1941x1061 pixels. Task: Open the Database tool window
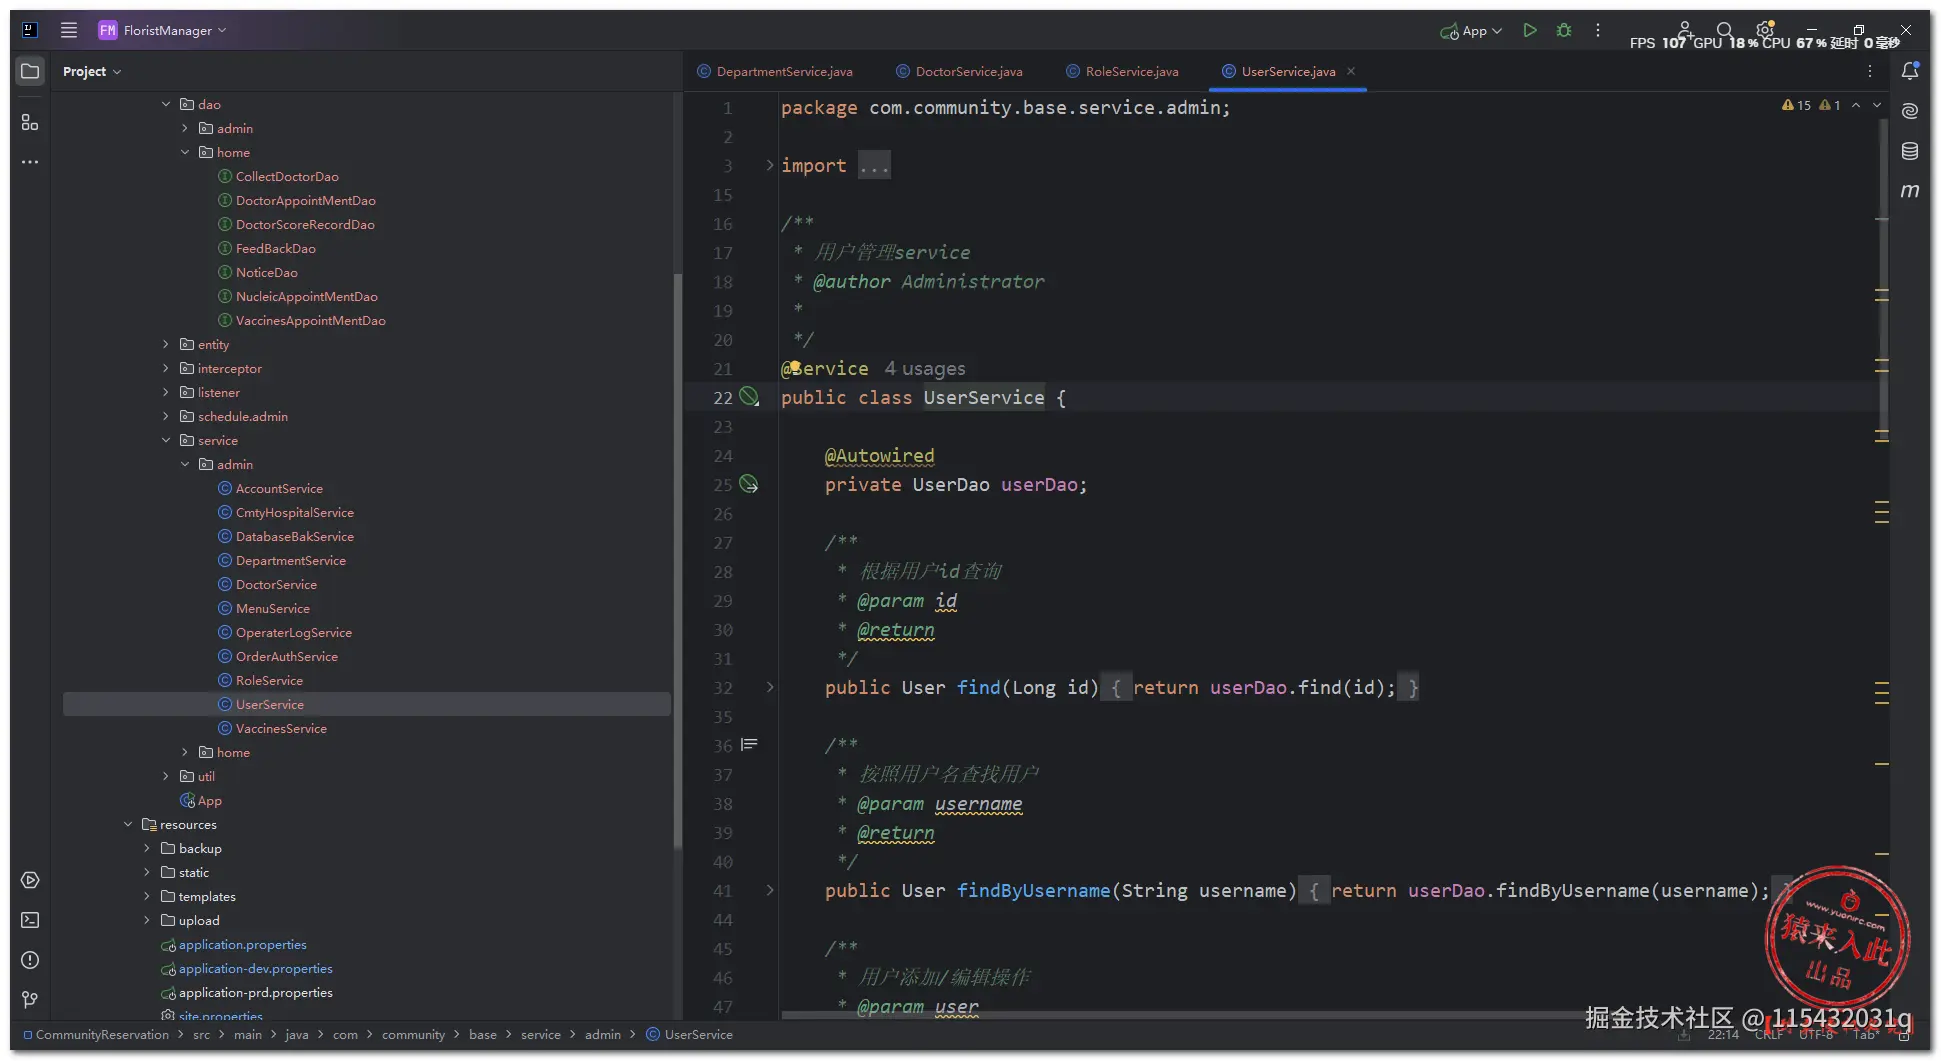[1910, 151]
